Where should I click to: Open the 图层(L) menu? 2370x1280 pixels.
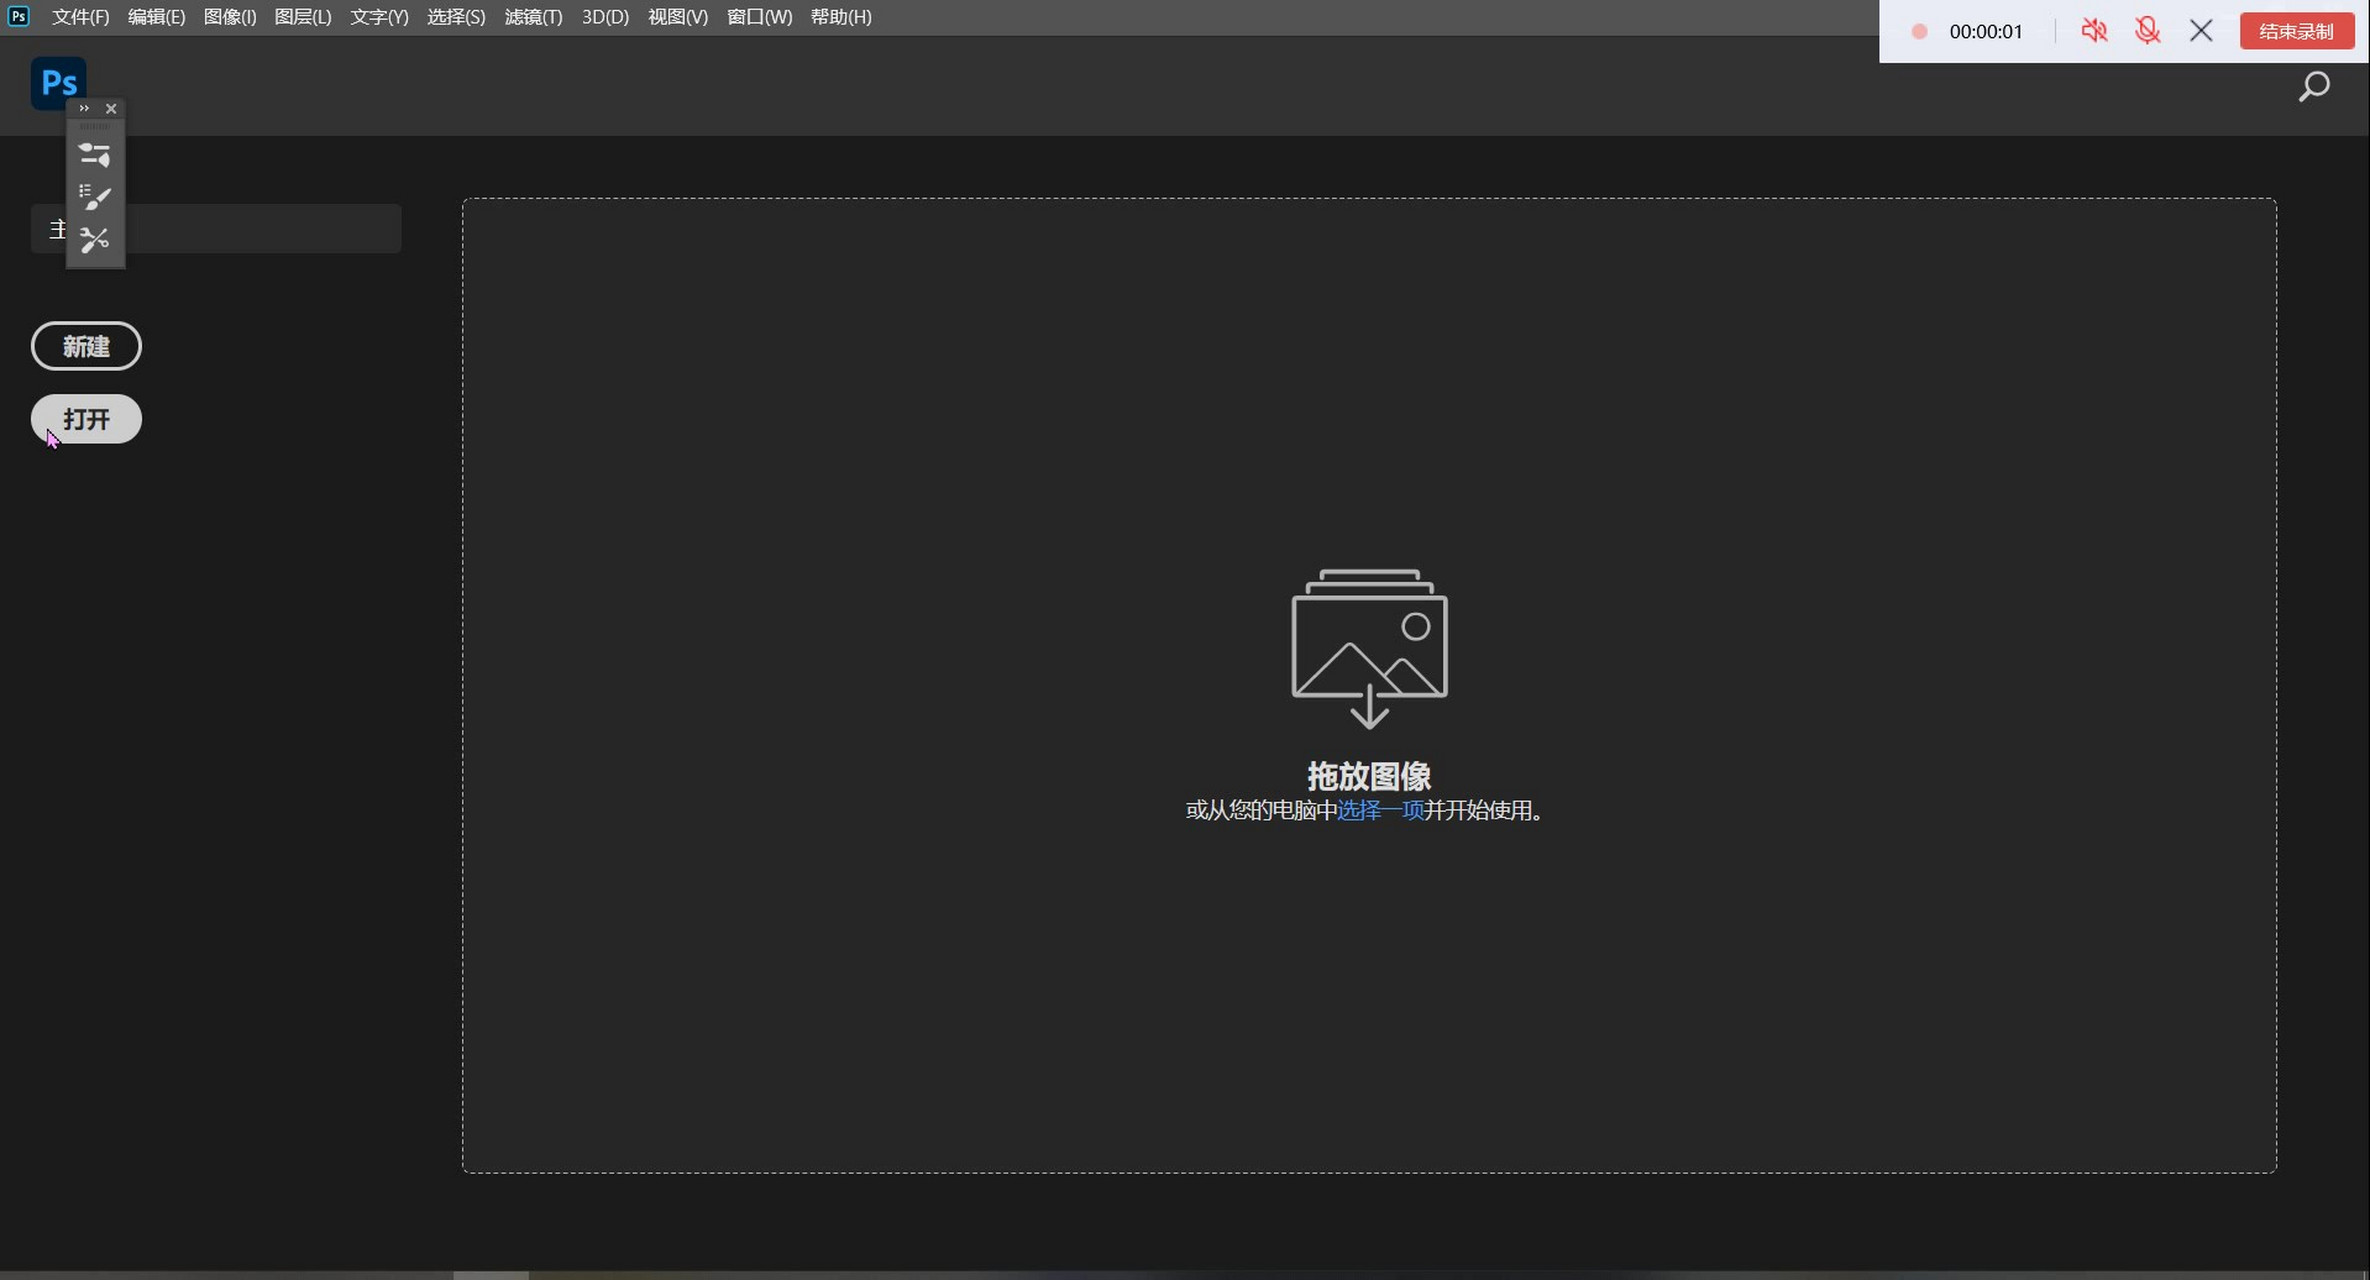pyautogui.click(x=303, y=17)
